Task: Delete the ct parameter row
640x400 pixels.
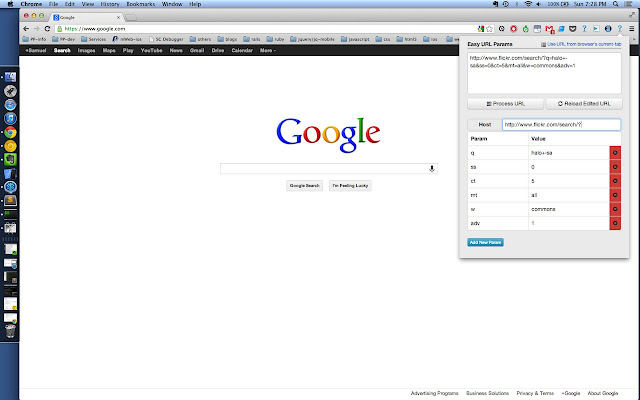Action: pos(615,181)
